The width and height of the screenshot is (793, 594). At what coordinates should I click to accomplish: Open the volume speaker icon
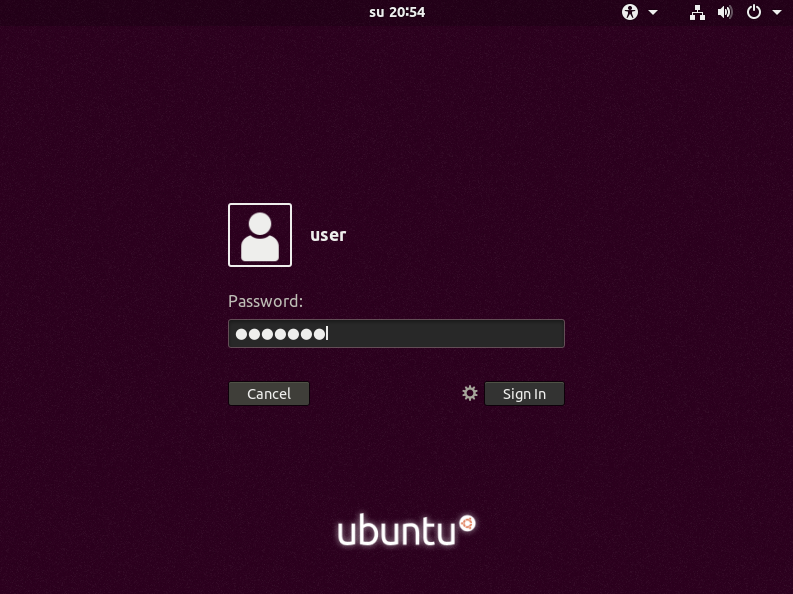click(x=725, y=12)
